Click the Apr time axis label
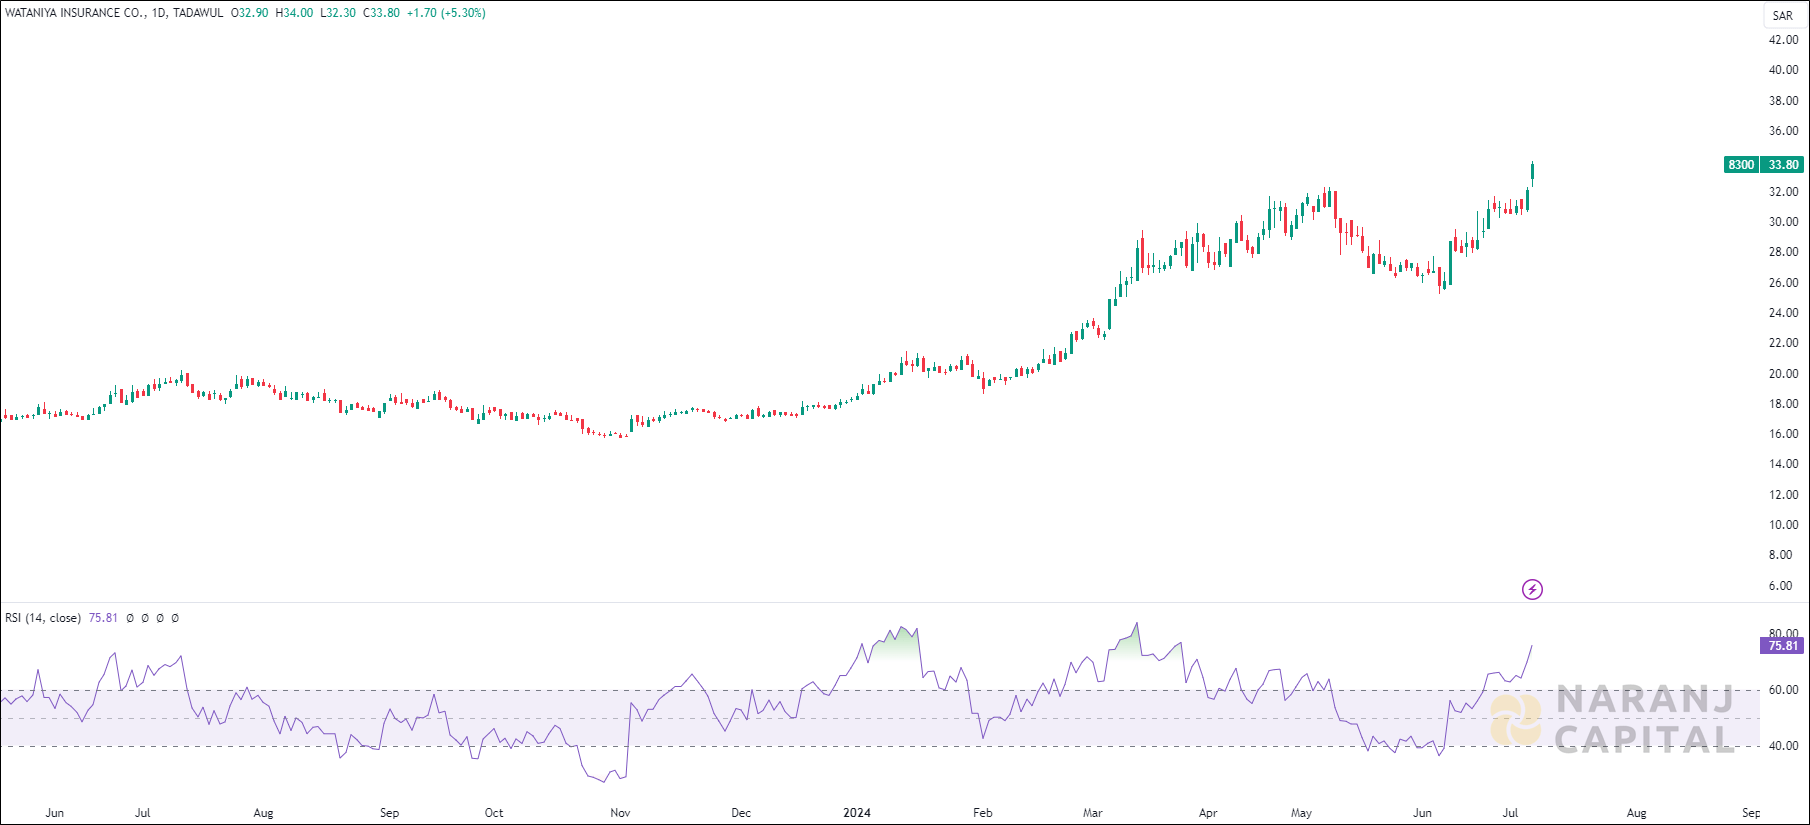This screenshot has width=1810, height=825. click(1208, 813)
